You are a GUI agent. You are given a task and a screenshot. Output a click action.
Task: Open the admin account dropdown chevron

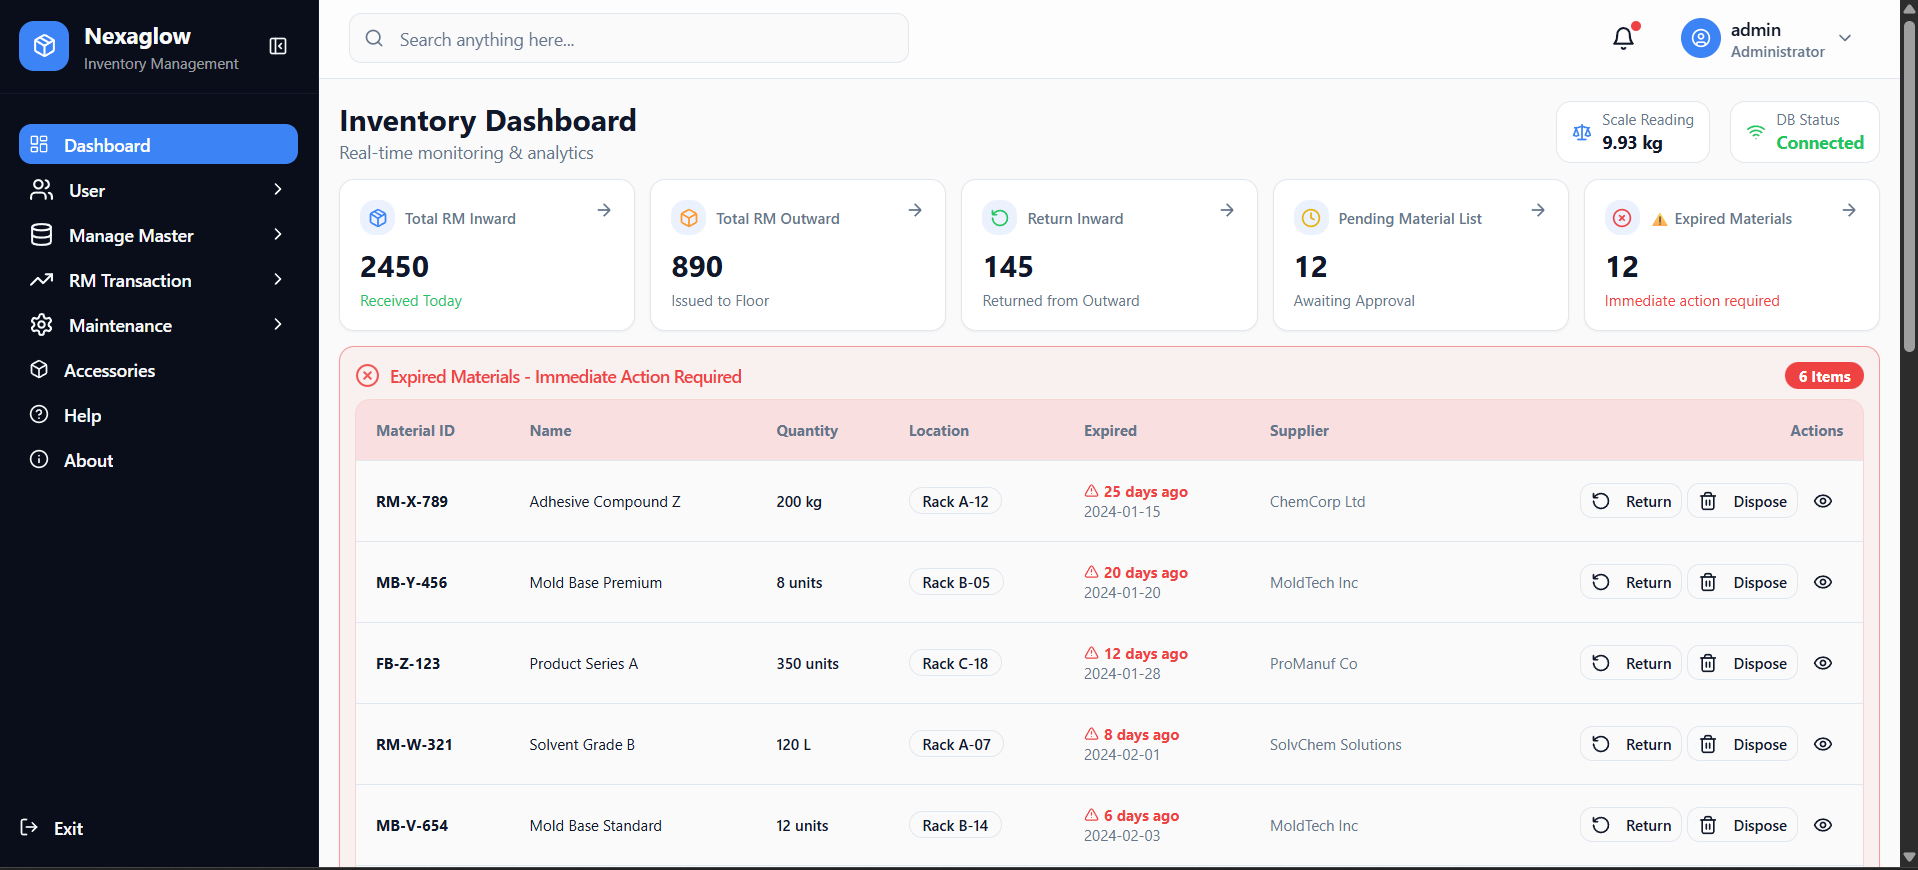tap(1845, 39)
